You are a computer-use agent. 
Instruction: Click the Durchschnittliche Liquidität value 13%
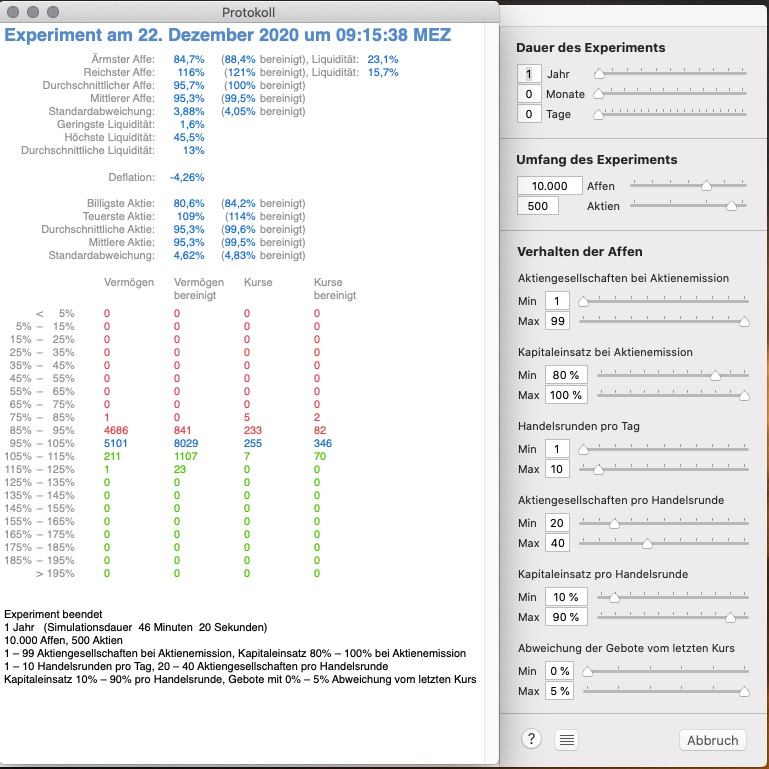pos(193,151)
